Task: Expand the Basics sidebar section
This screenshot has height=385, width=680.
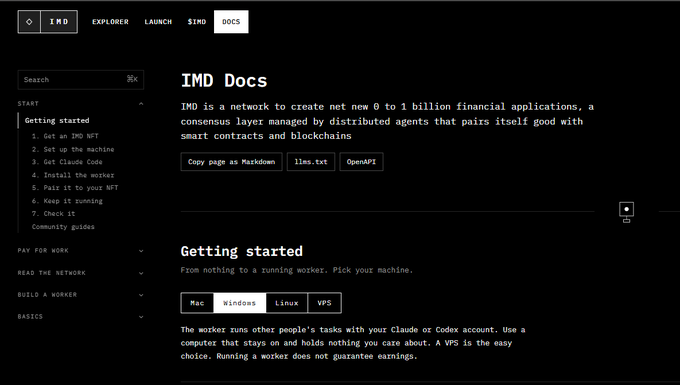Action: click(81, 316)
